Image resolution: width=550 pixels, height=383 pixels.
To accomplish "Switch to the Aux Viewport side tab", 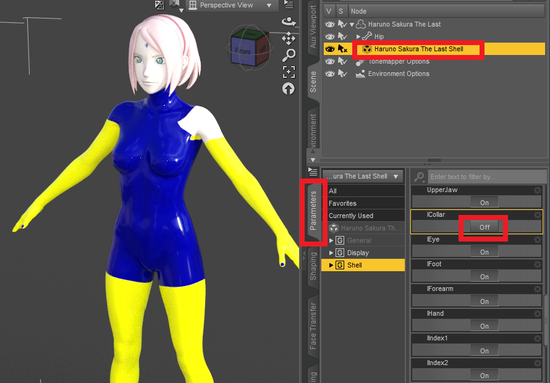I will (313, 27).
